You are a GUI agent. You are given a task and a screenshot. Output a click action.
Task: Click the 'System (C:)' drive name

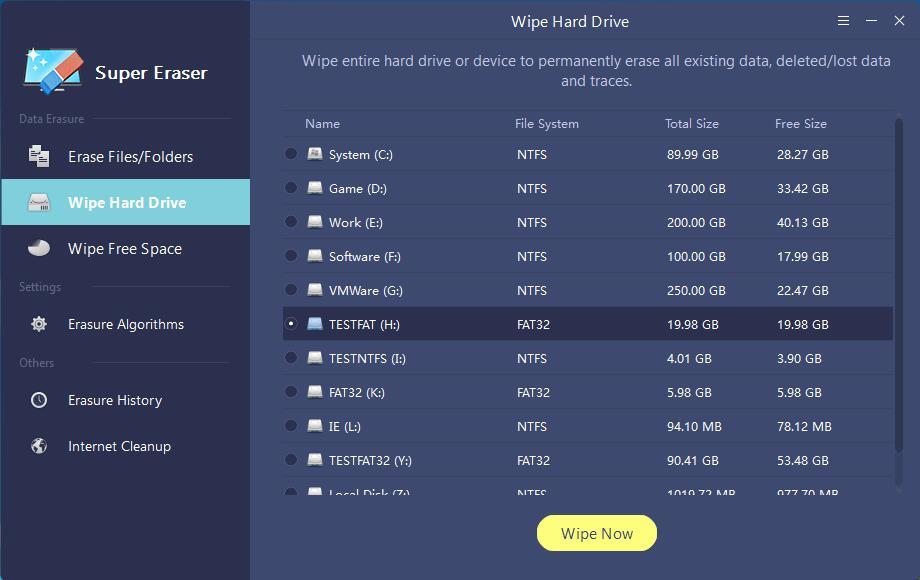pyautogui.click(x=361, y=154)
